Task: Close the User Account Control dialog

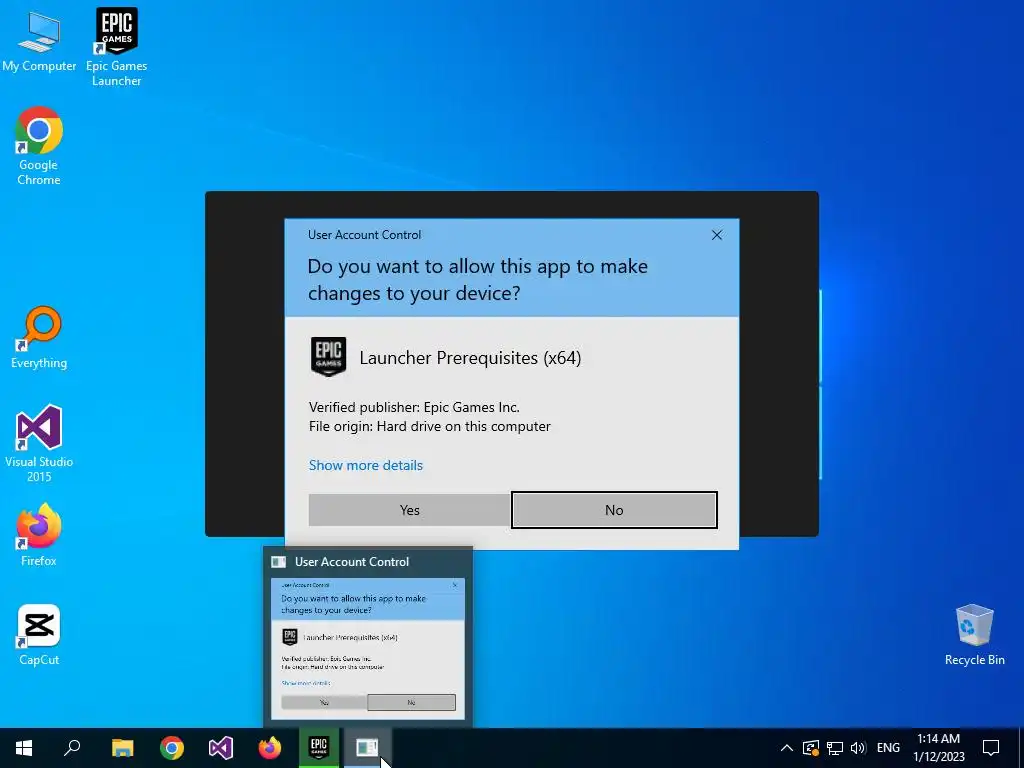Action: coord(716,235)
